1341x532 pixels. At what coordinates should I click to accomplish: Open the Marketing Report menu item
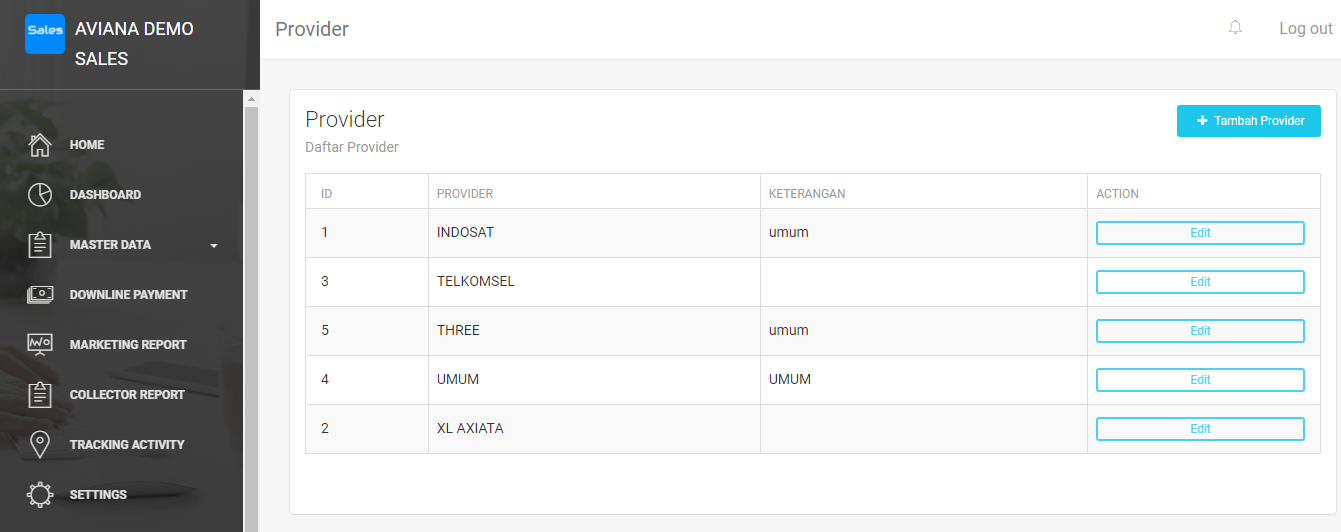point(128,345)
